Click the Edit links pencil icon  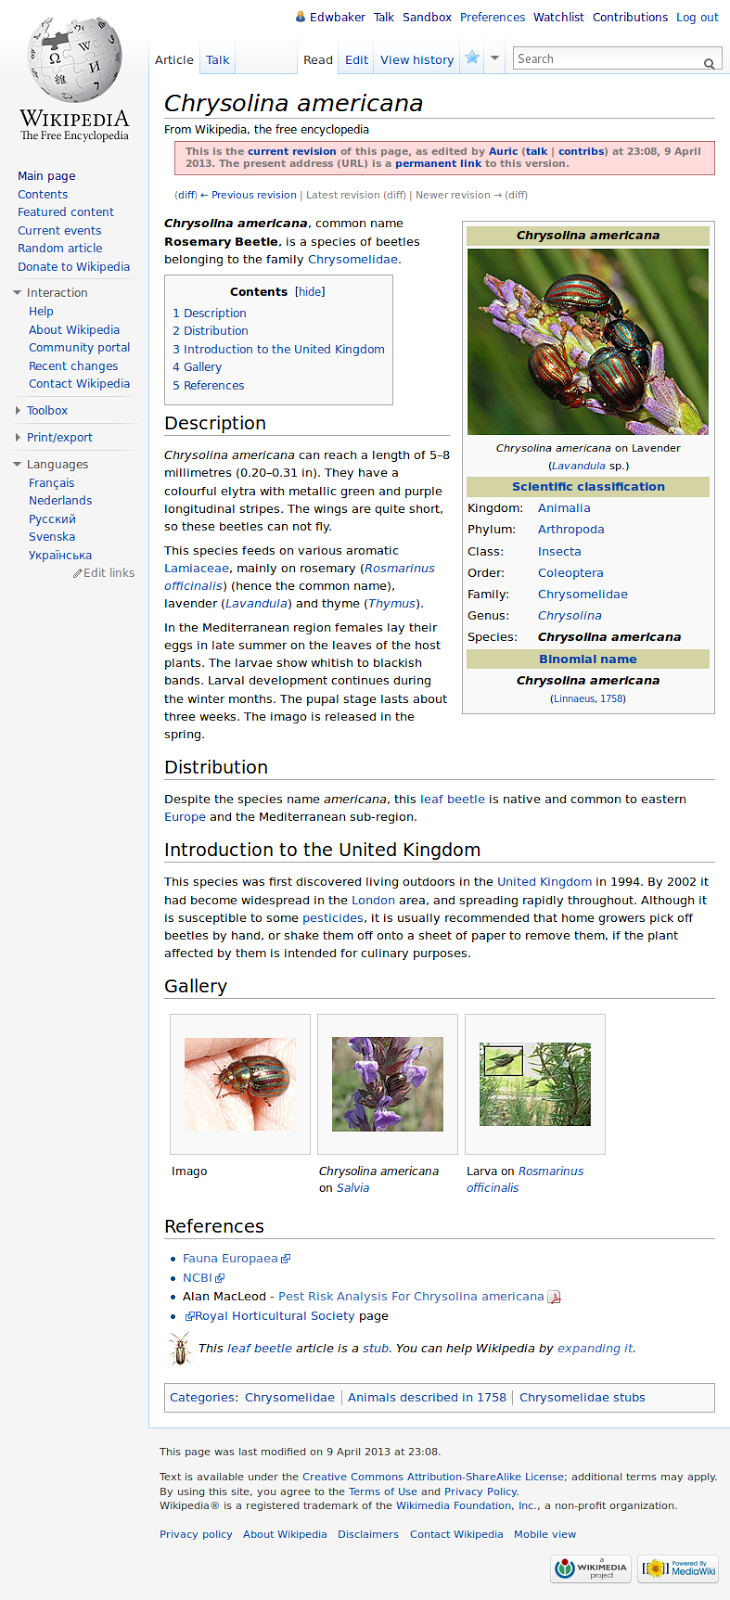[78, 573]
